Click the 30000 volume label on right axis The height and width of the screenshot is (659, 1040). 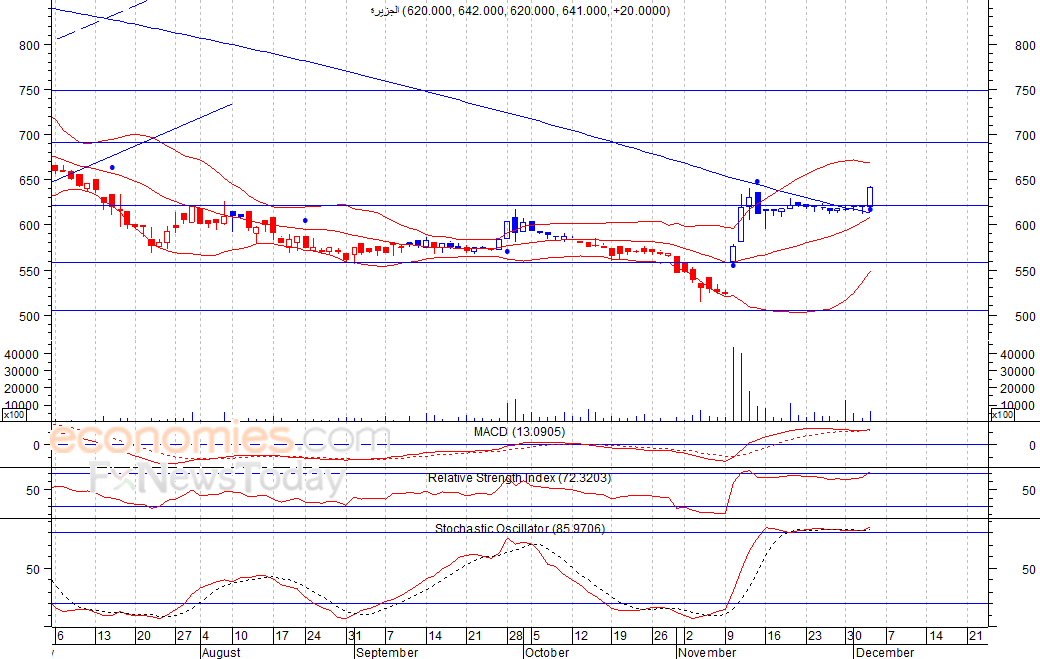[x=1017, y=372]
